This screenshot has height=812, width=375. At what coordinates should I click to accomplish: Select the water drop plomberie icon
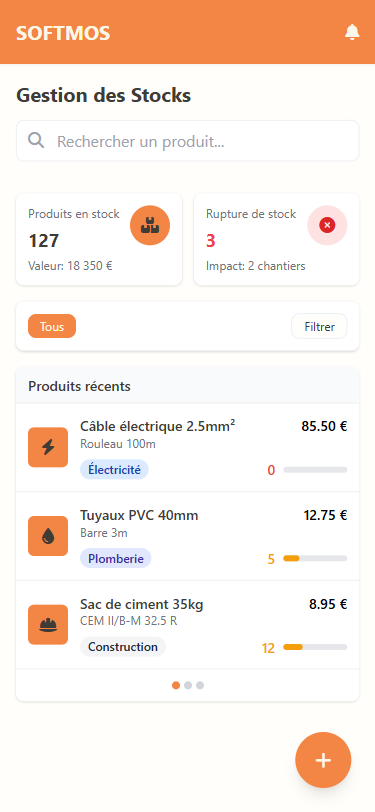tap(48, 536)
